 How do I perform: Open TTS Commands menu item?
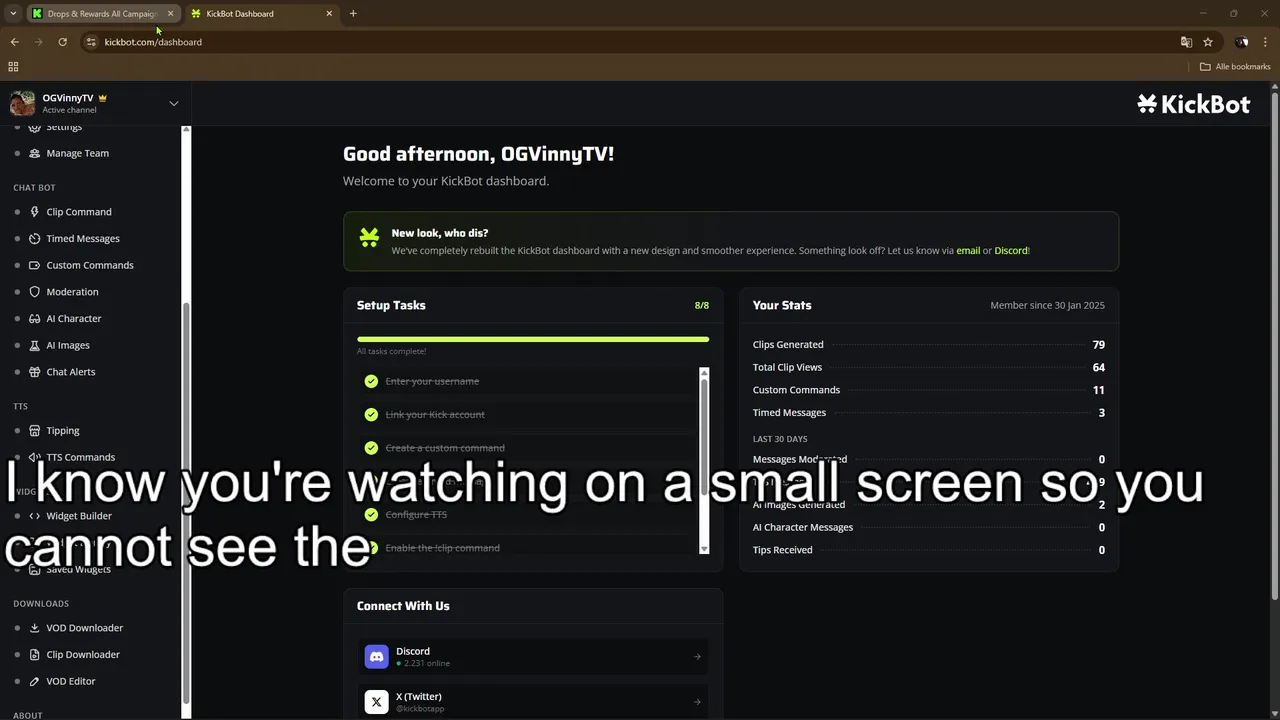[x=80, y=457]
